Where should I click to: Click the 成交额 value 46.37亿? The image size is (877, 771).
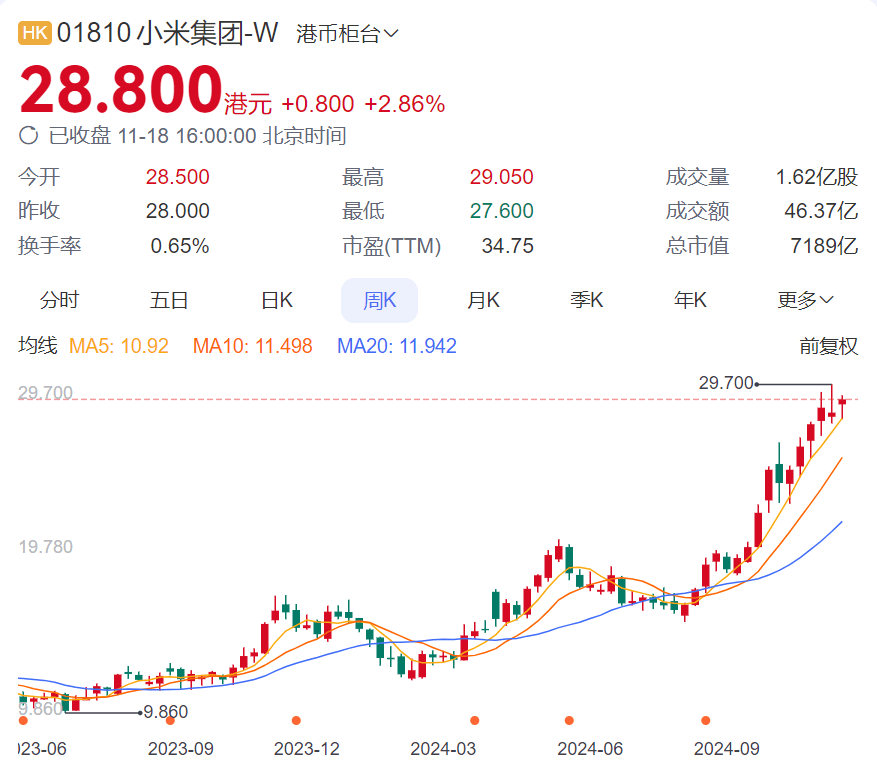click(821, 211)
